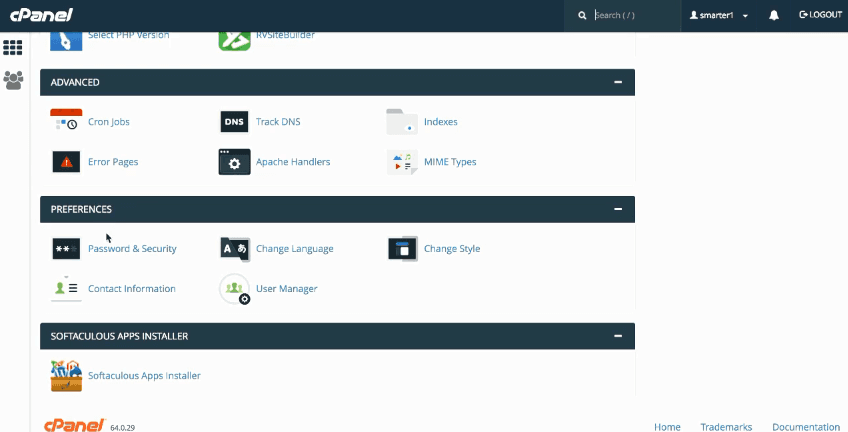Click the notifications bell icon

tap(774, 15)
